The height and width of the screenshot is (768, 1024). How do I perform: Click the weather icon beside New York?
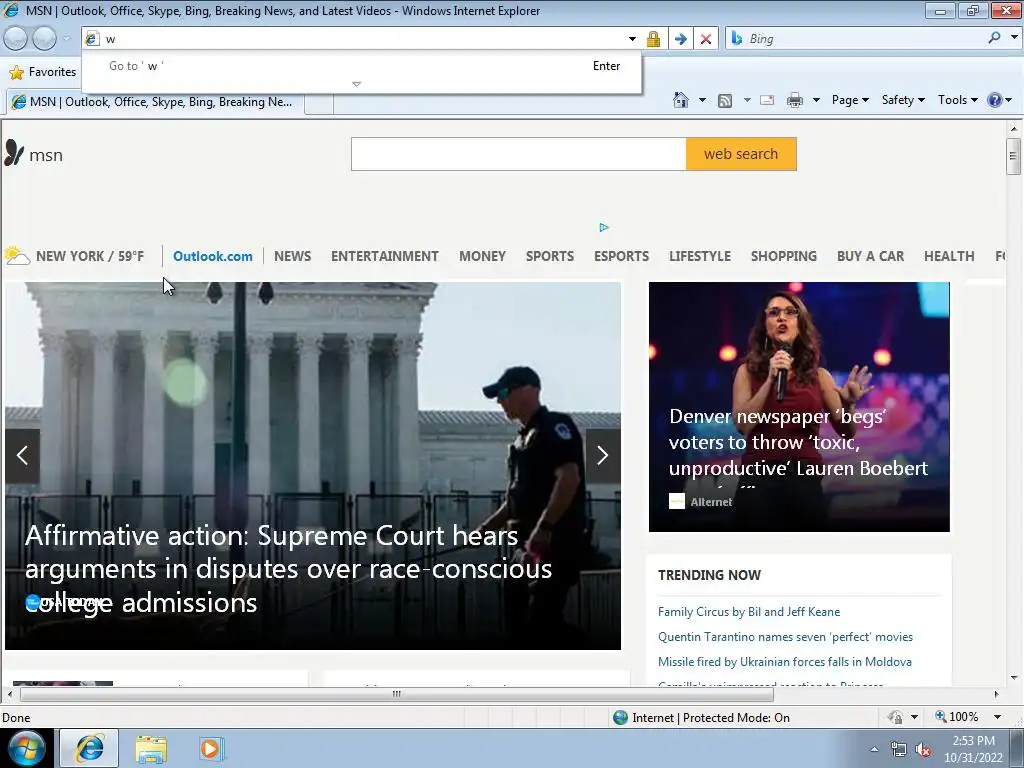coord(17,255)
